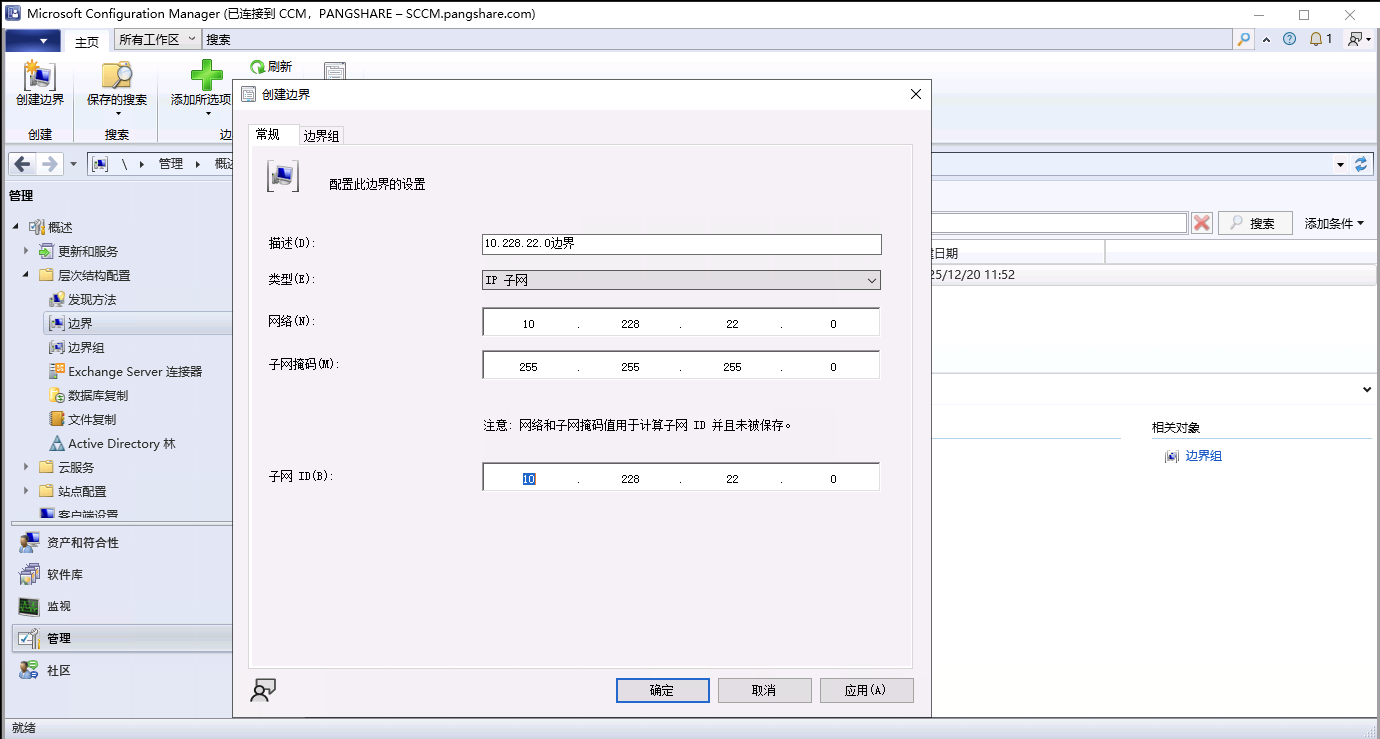Image resolution: width=1380 pixels, height=739 pixels.
Task: Open the 所有工作区 search scope dropdown
Action: pyautogui.click(x=158, y=40)
